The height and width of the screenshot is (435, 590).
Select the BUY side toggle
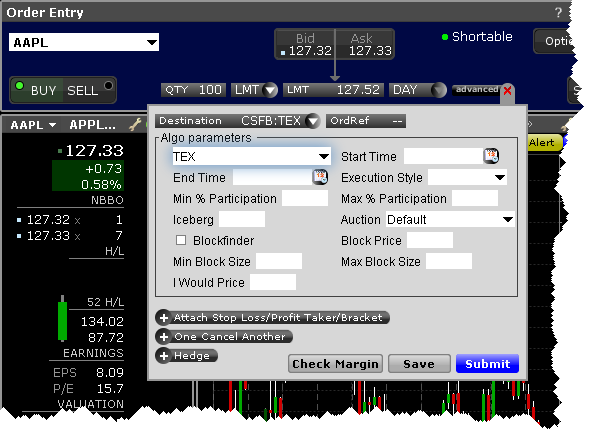point(37,90)
